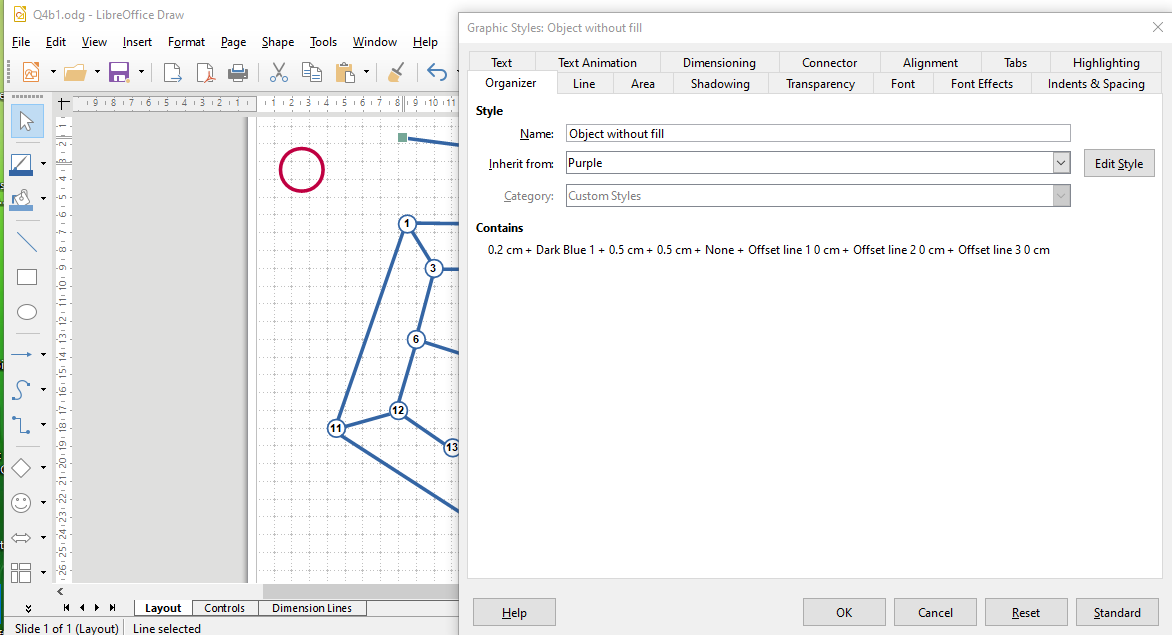Expand the Open folder dropdown arrow
The height and width of the screenshot is (635, 1172).
(x=97, y=72)
